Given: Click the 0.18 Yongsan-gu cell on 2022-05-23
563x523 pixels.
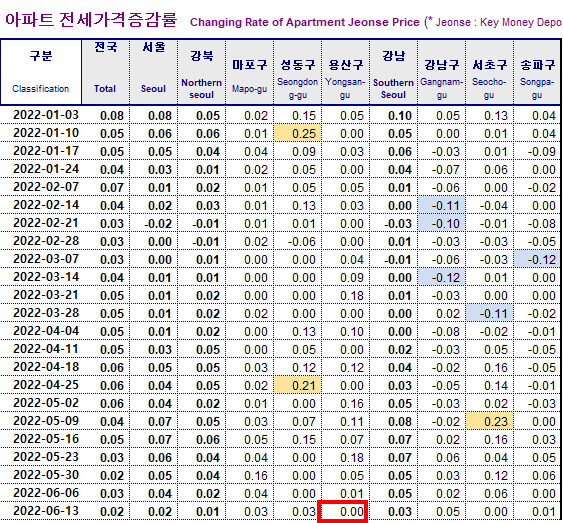Looking at the screenshot, I should [x=345, y=457].
